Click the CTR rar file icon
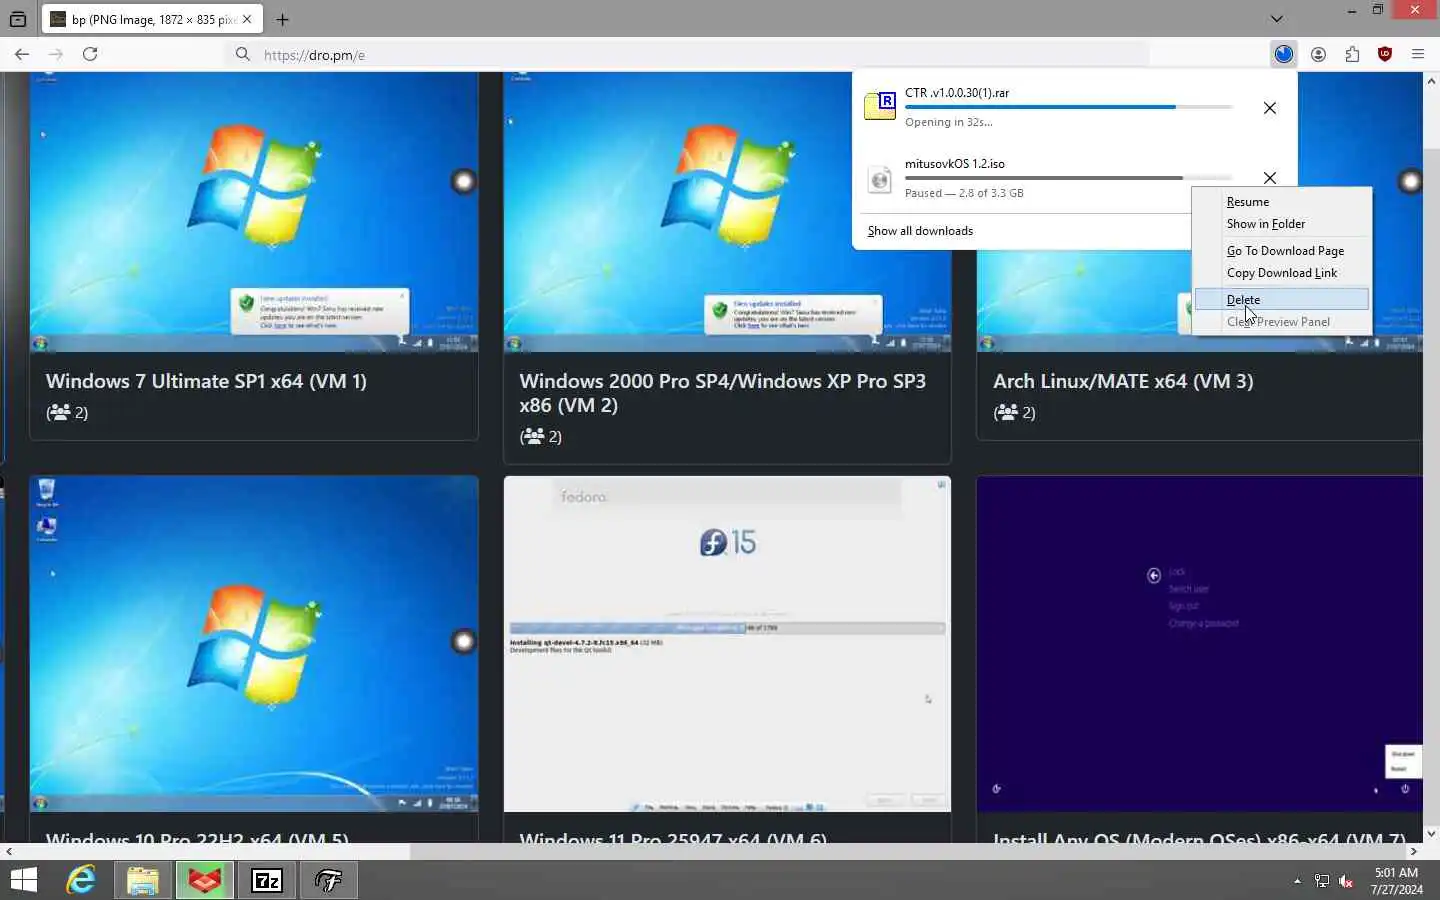 (880, 105)
